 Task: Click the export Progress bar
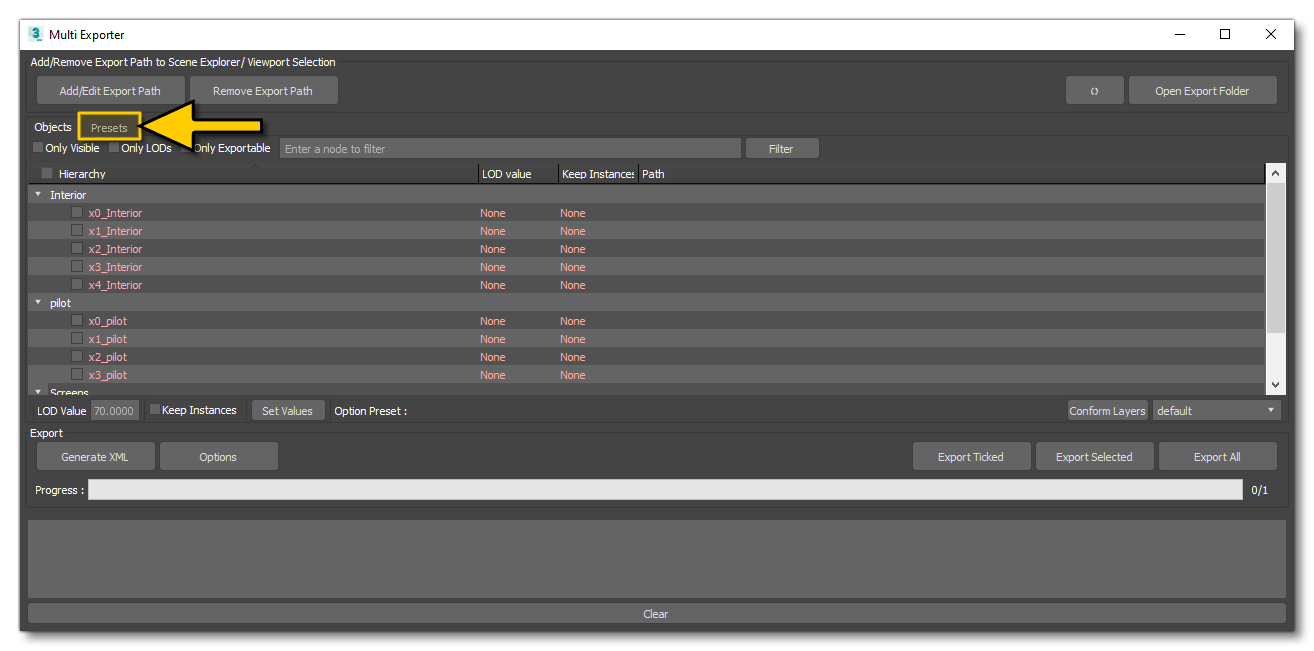point(665,490)
